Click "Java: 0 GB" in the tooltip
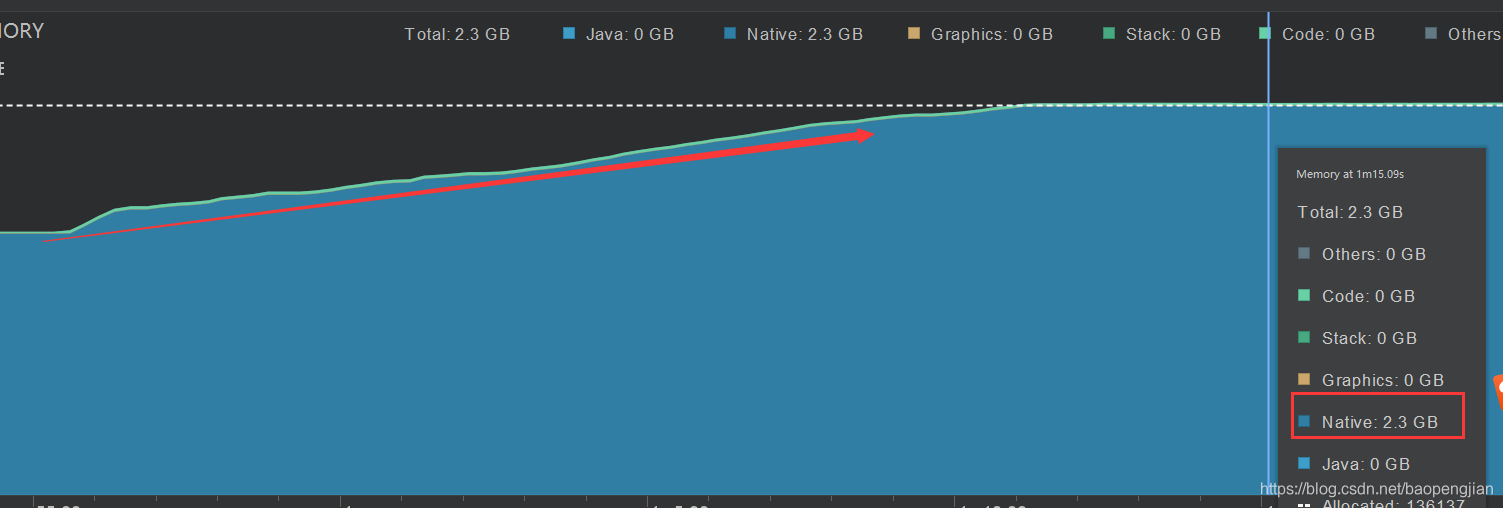The height and width of the screenshot is (508, 1503). coord(1365,464)
